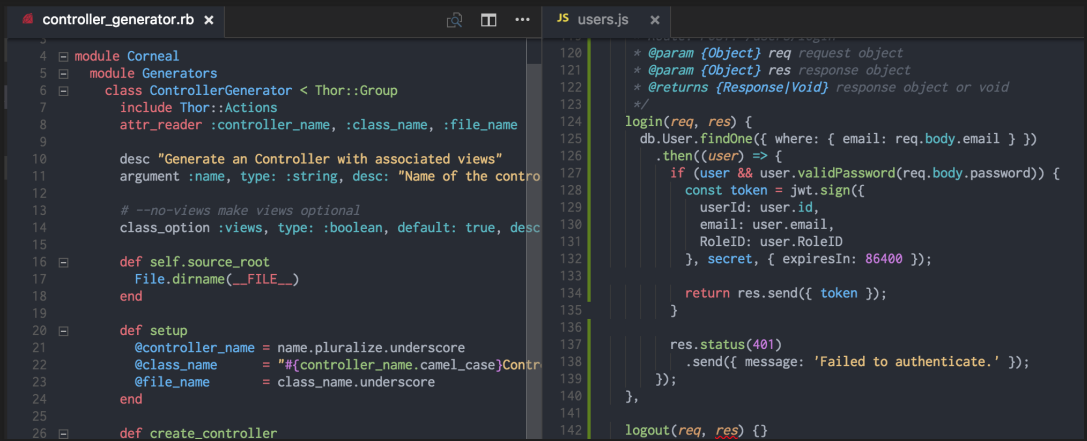The height and width of the screenshot is (441, 1087).
Task: Click the '@file_name' instance variable
Action: click(x=172, y=382)
